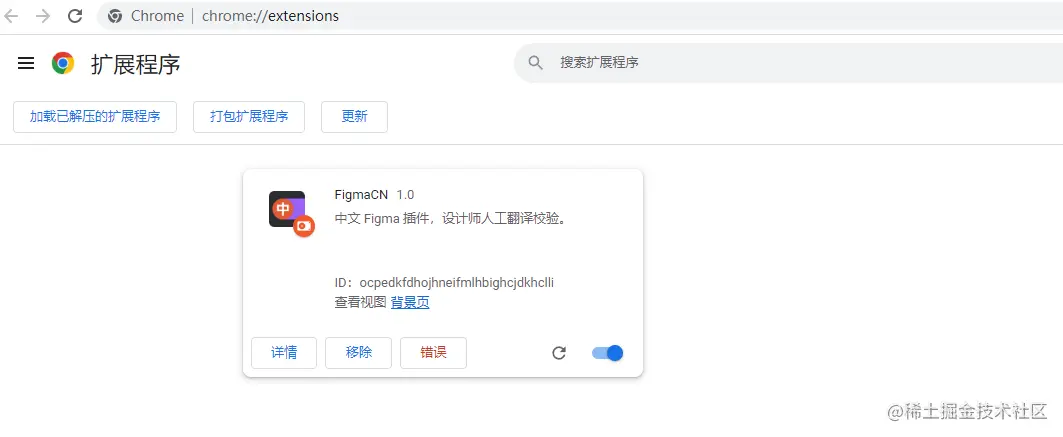Click the magnifier icon in the search box

[x=536, y=63]
